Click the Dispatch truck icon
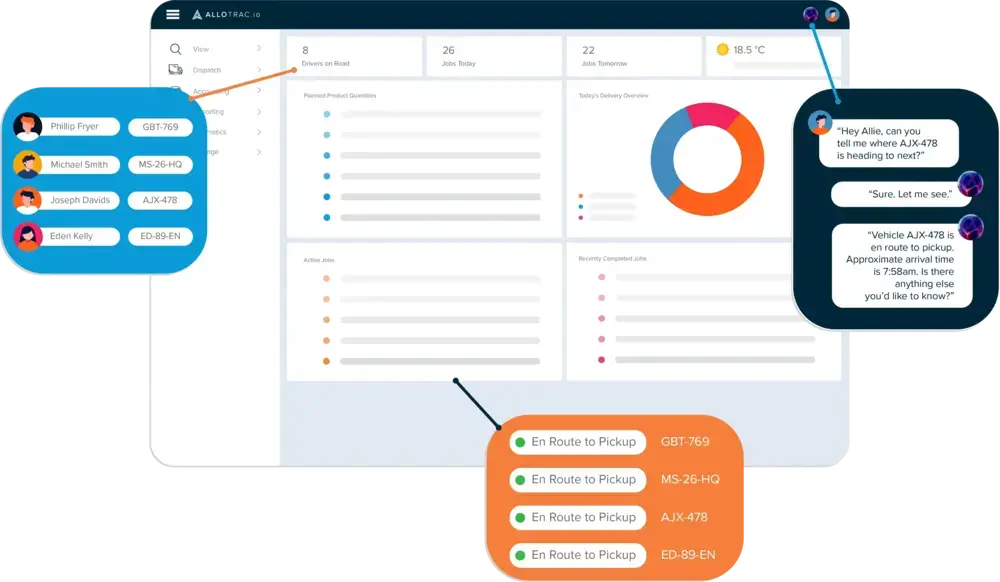The image size is (1000, 582). click(175, 70)
